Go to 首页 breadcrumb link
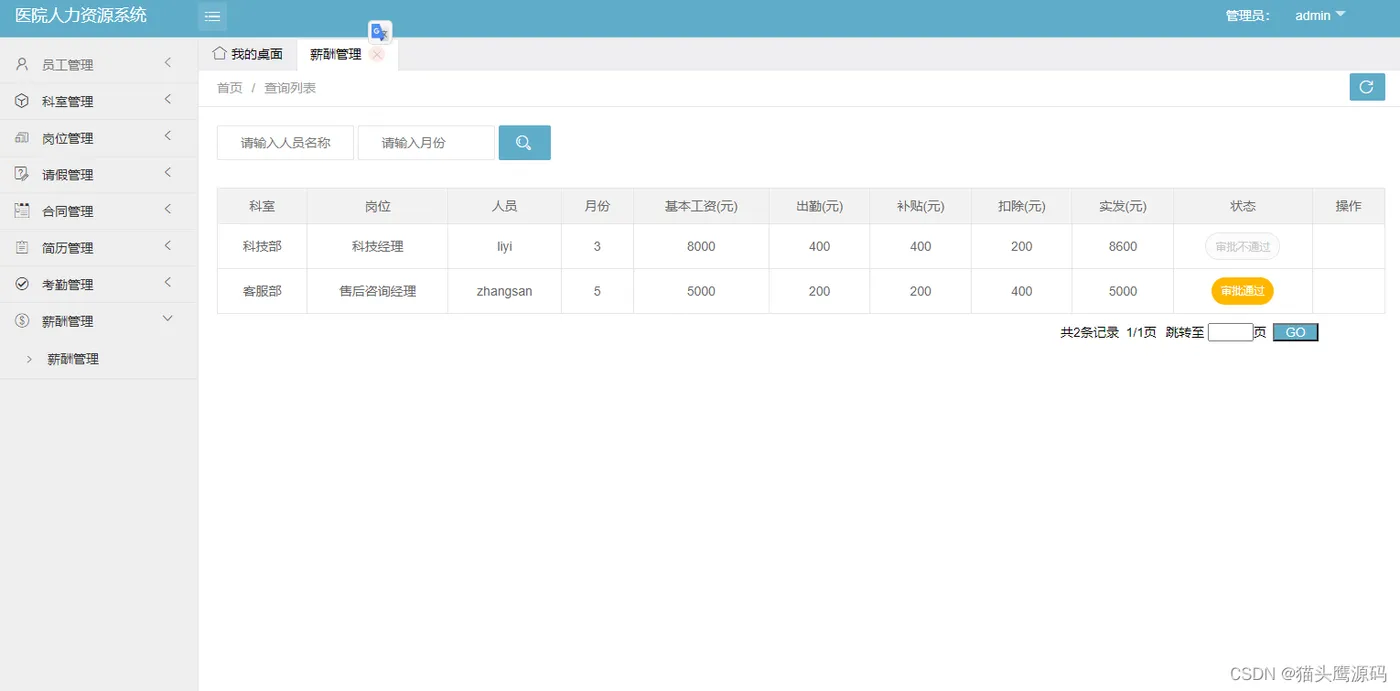The height and width of the screenshot is (691, 1400). tap(230, 88)
